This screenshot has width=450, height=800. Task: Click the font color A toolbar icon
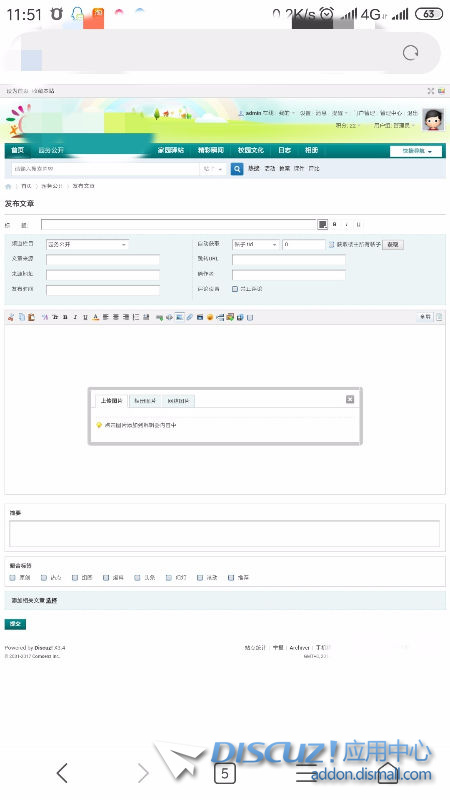click(95, 317)
